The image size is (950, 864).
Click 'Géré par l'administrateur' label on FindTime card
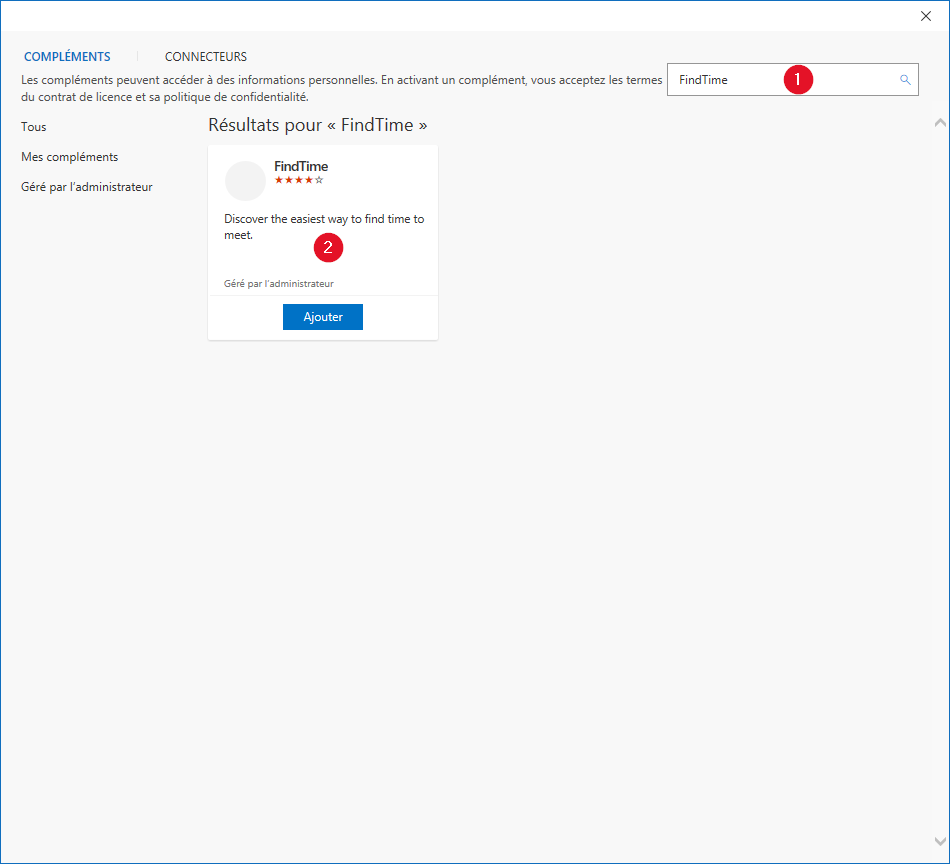pos(279,284)
